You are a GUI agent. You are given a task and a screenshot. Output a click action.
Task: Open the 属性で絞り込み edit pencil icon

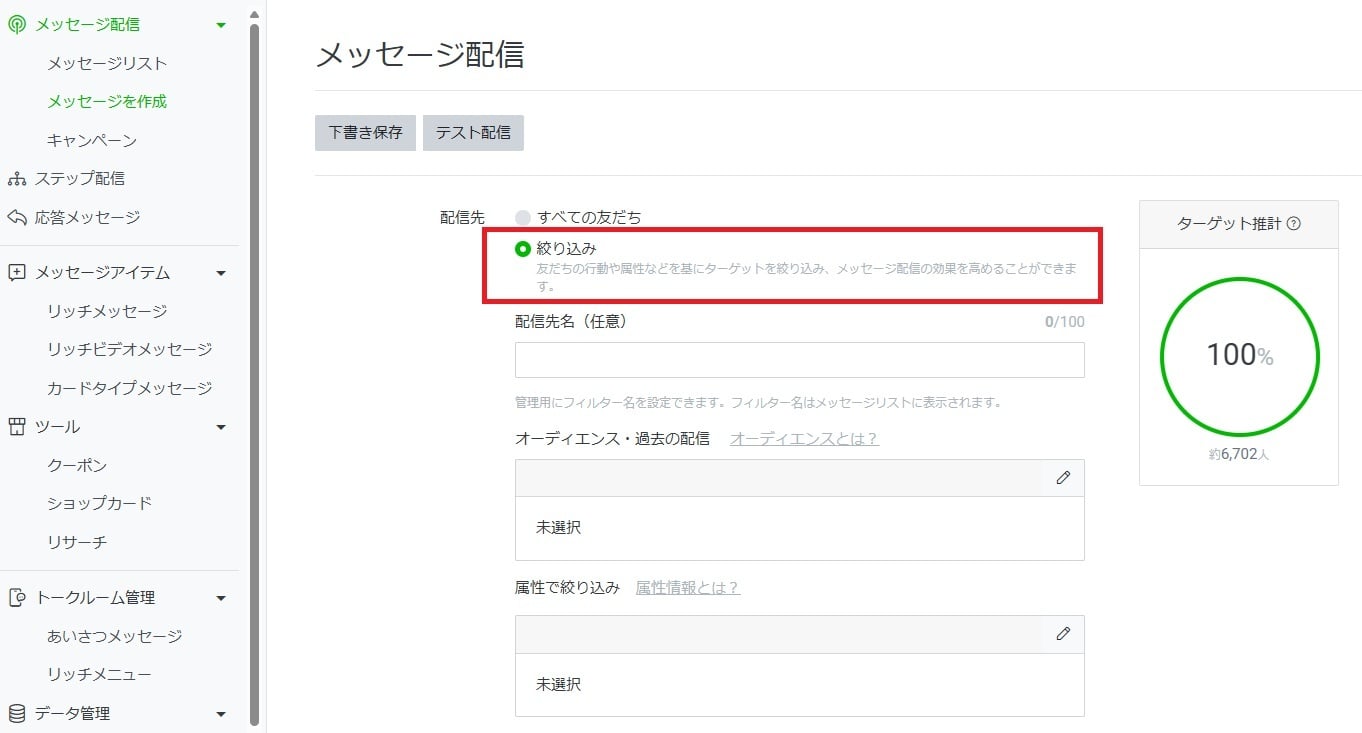1063,634
